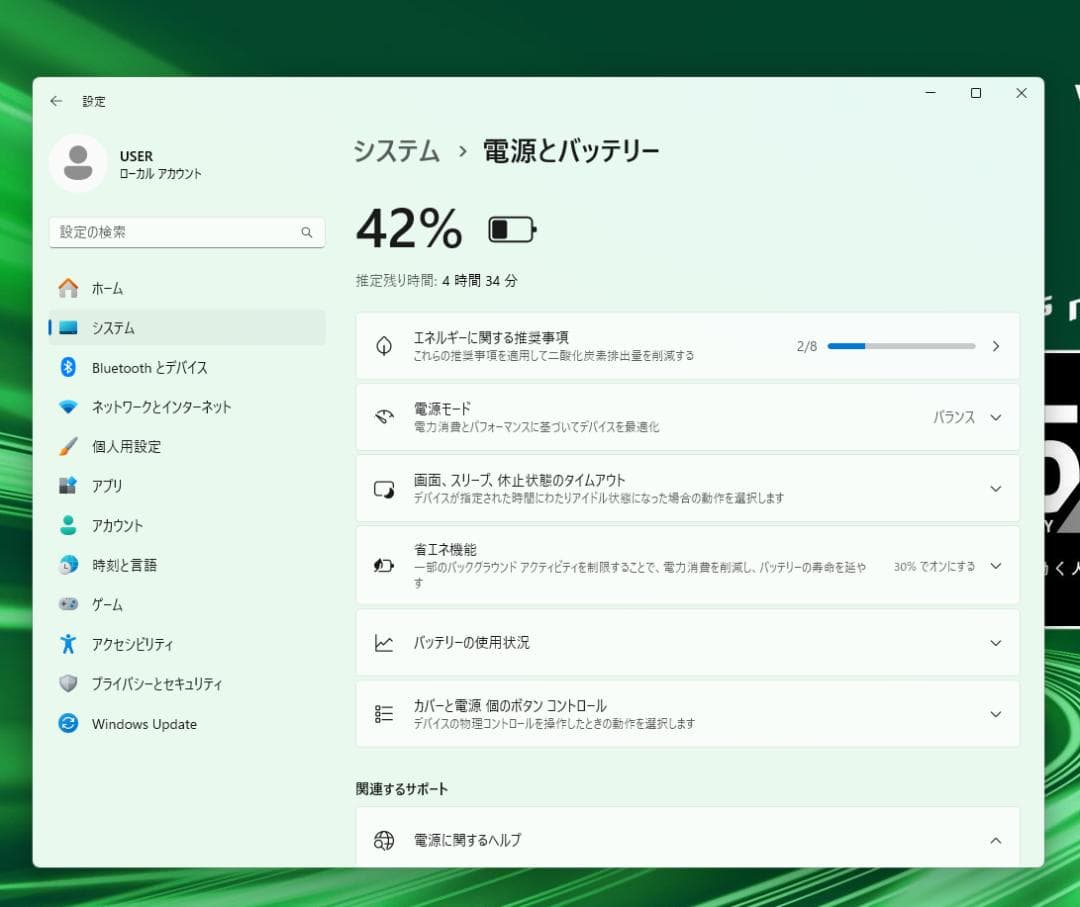1080x907 pixels.
Task: Click the アクセシビリティ sidebar icon
Action: pyautogui.click(x=68, y=644)
